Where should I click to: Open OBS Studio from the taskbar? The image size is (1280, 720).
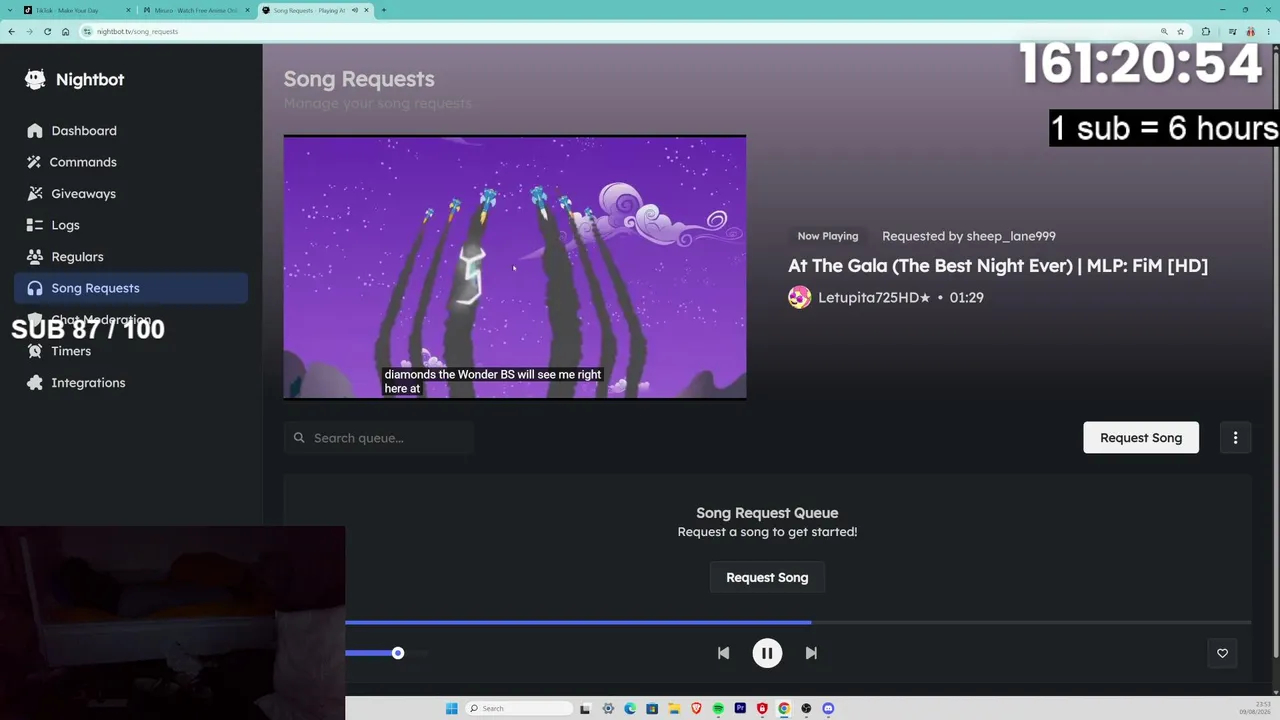point(806,708)
